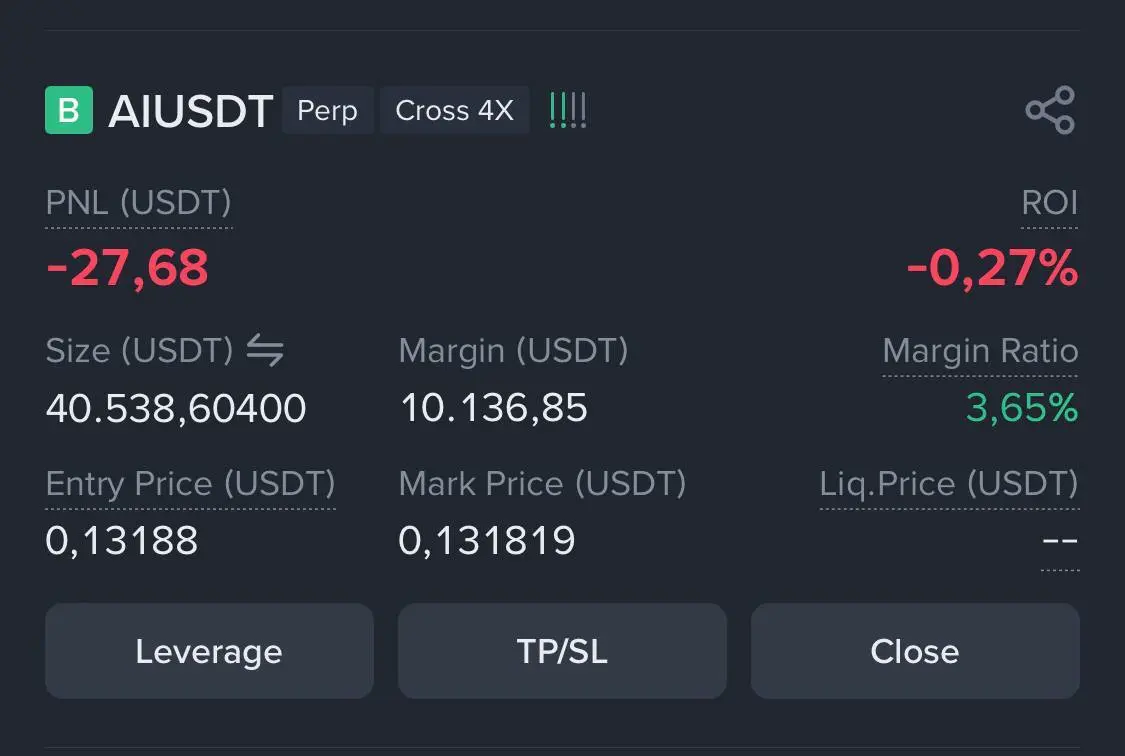Tap the share position icon
This screenshot has width=1125, height=756.
[x=1050, y=110]
